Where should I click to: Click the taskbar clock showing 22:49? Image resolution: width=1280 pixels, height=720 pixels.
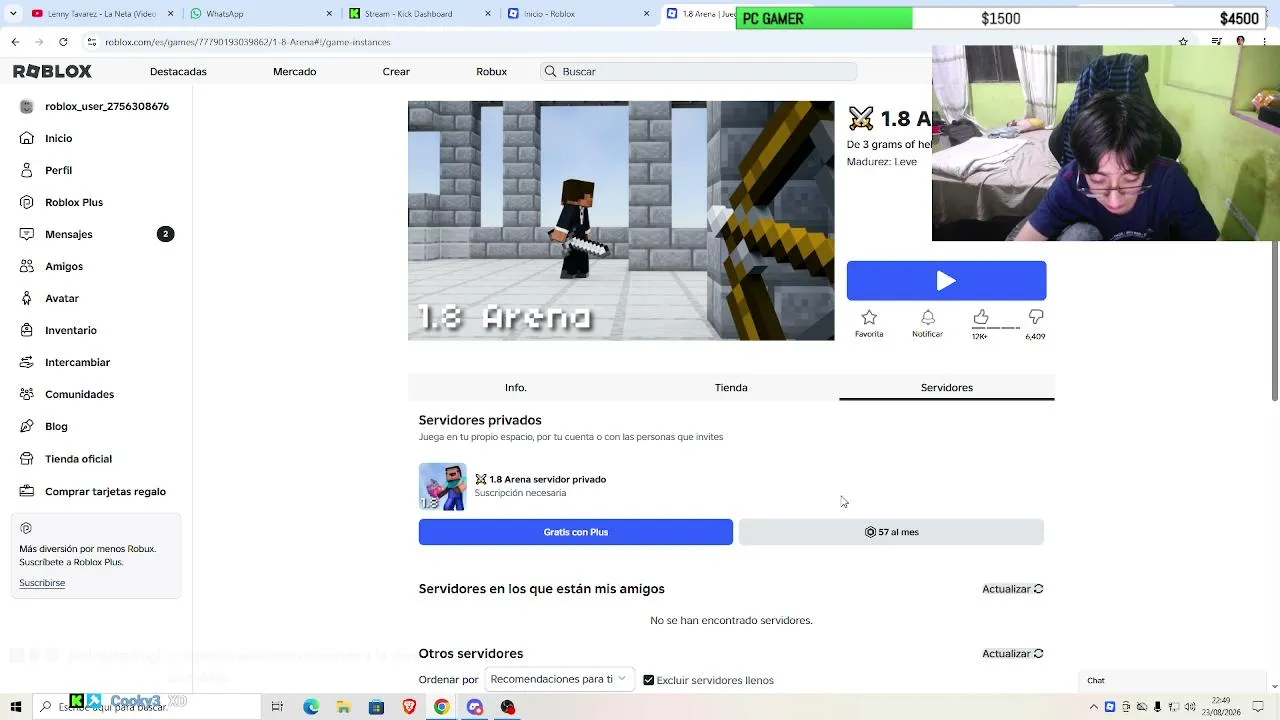point(1220,707)
